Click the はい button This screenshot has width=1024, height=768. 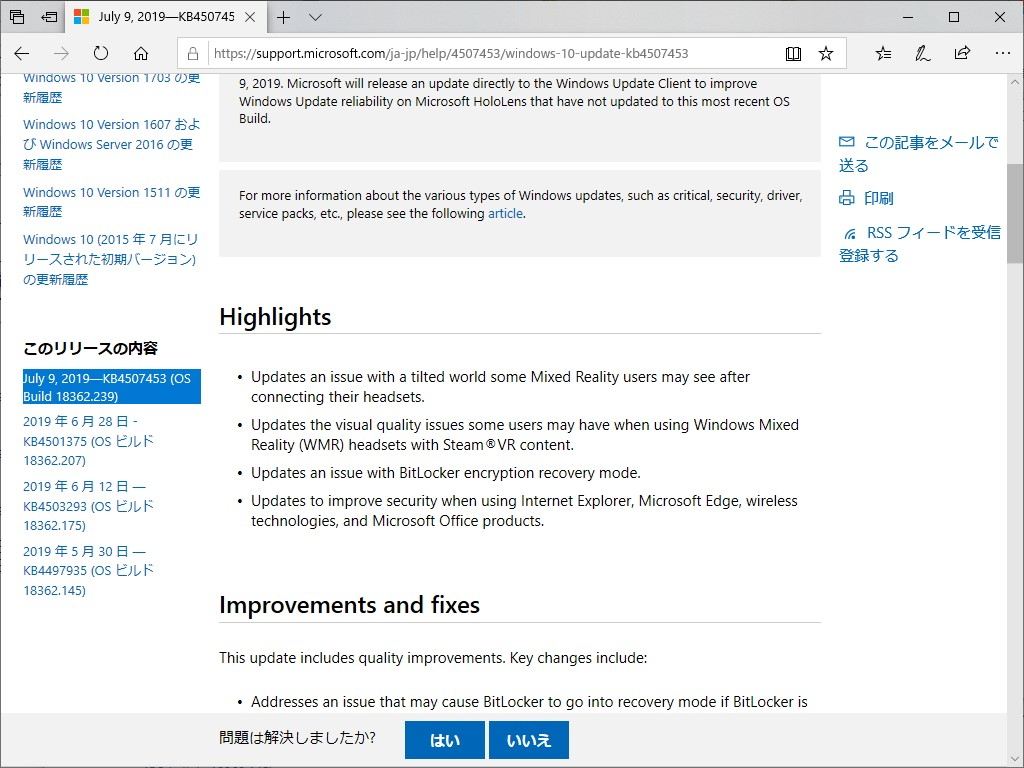pos(445,740)
